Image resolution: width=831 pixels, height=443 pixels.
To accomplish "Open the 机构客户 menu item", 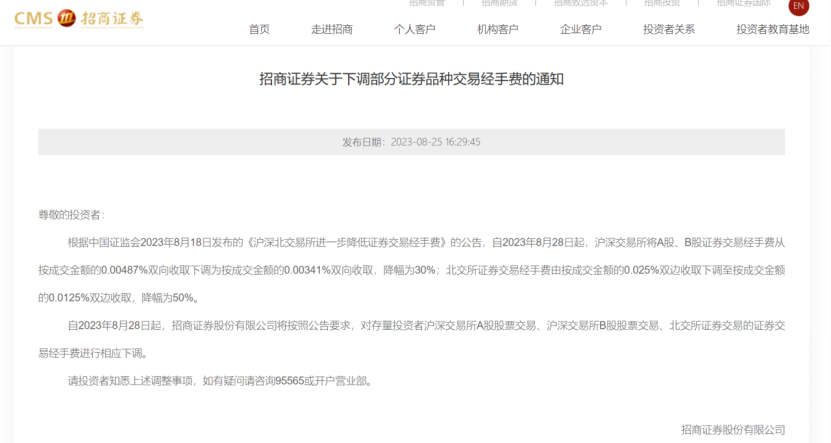I will coord(498,29).
